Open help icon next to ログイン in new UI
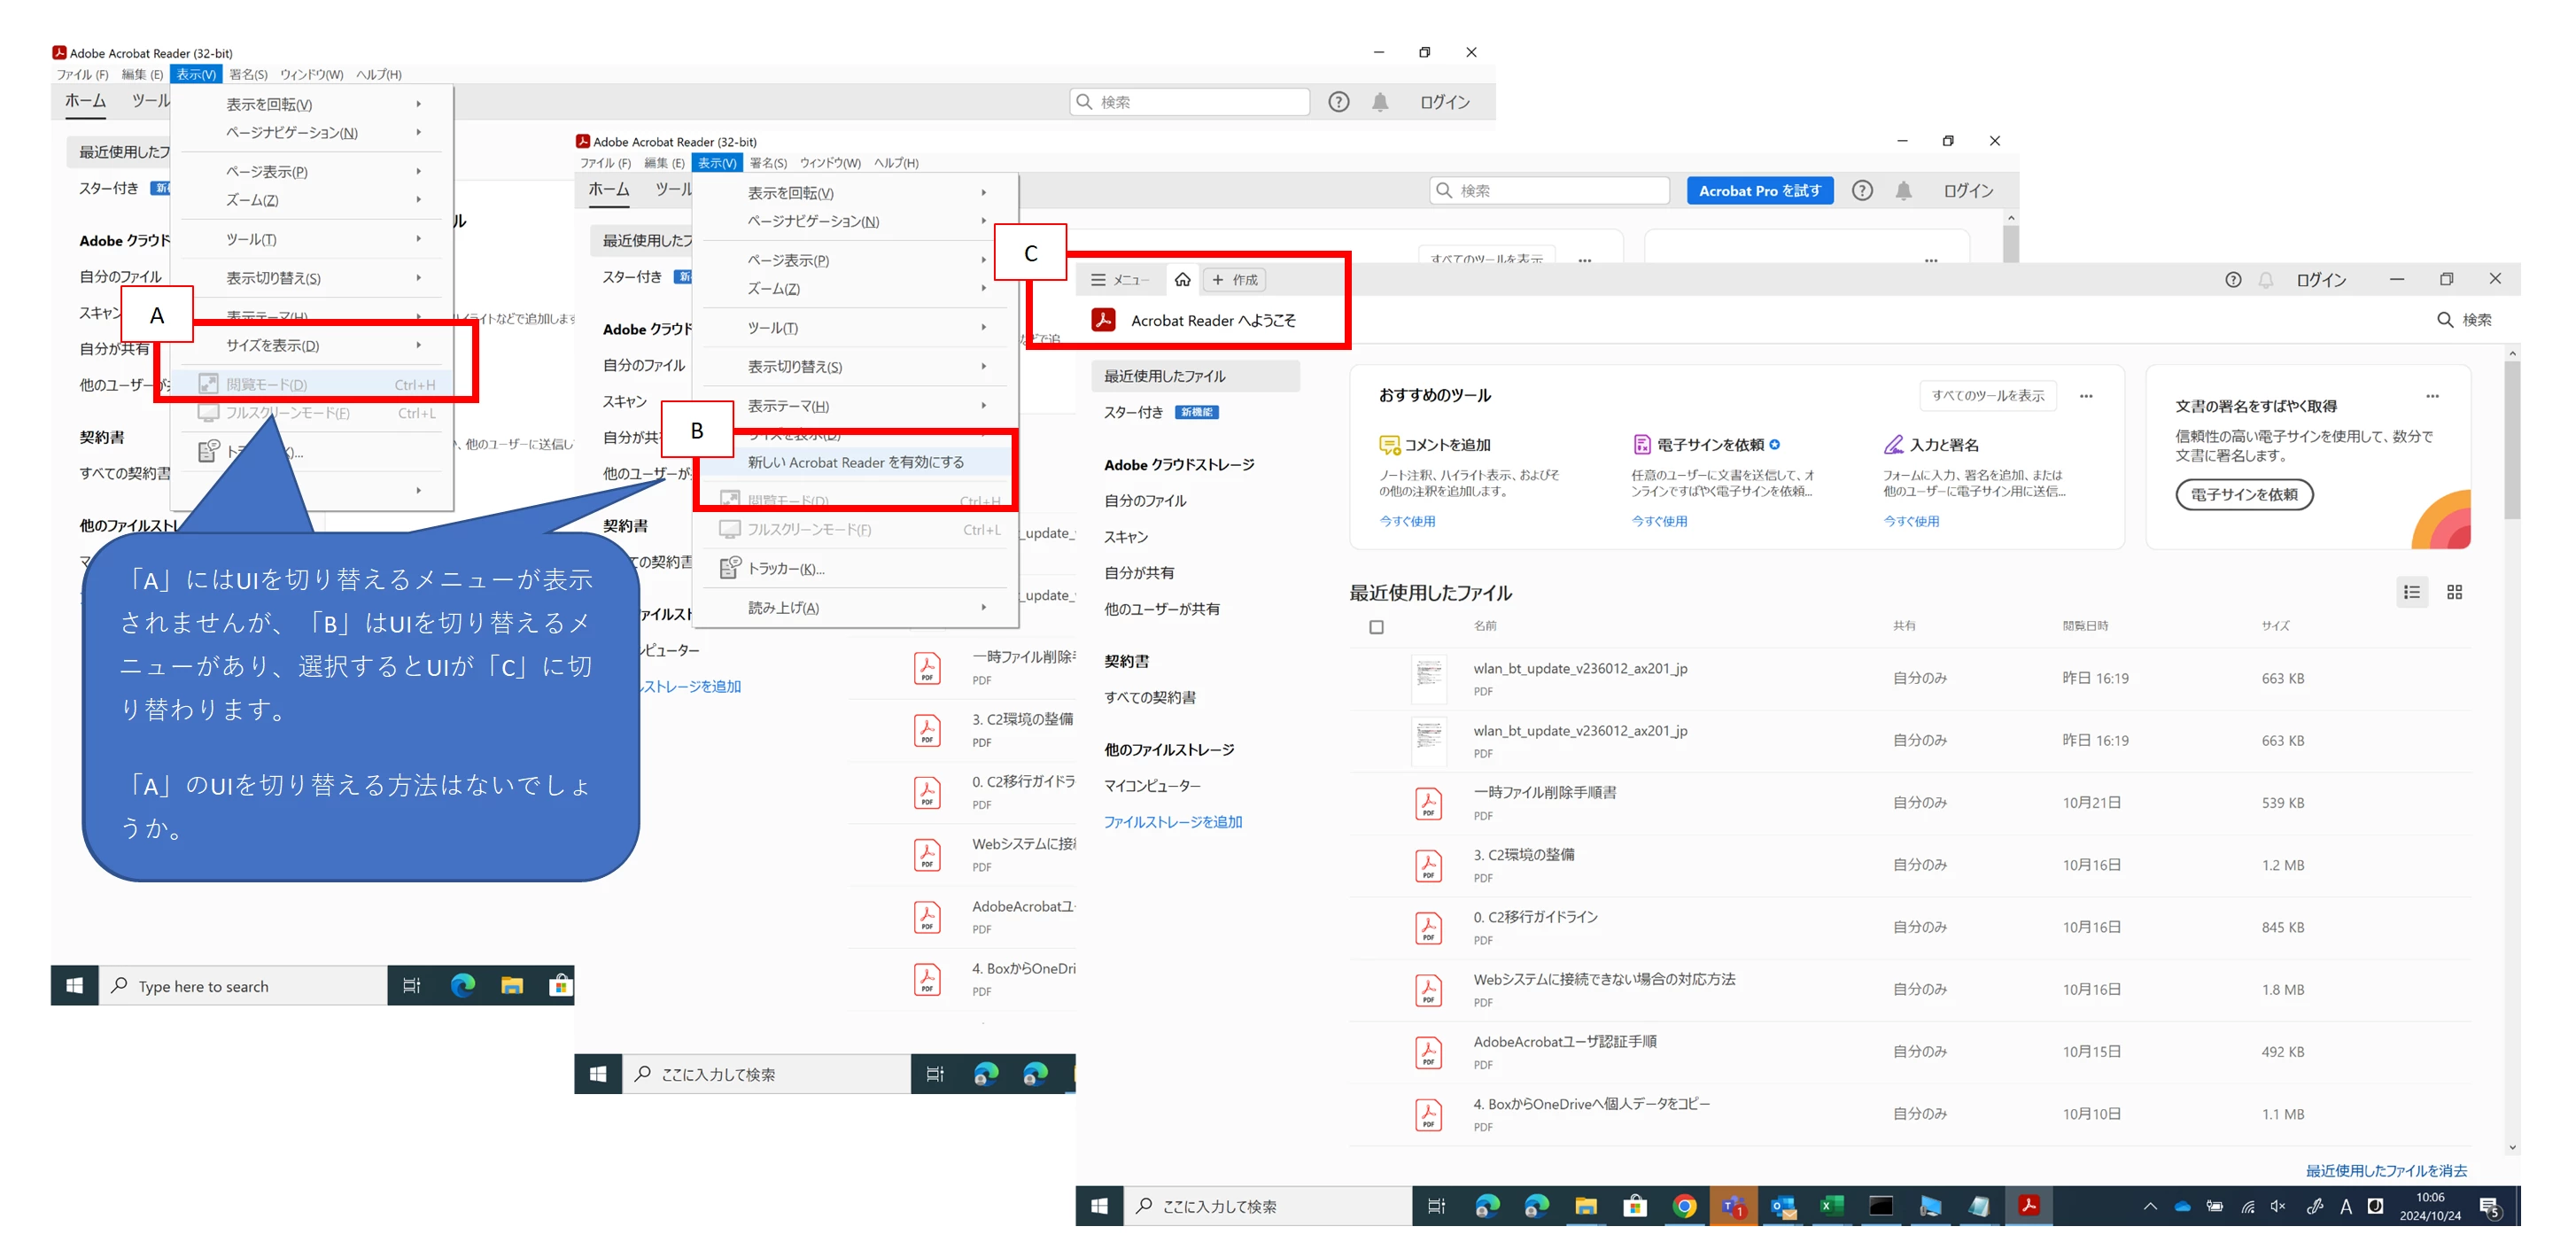Image resolution: width=2576 pixels, height=1250 pixels. (2232, 280)
